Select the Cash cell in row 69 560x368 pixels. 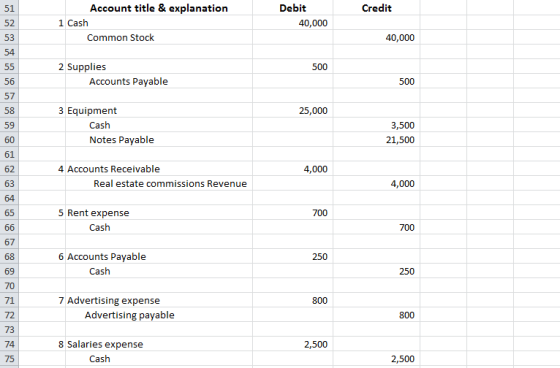(159, 271)
